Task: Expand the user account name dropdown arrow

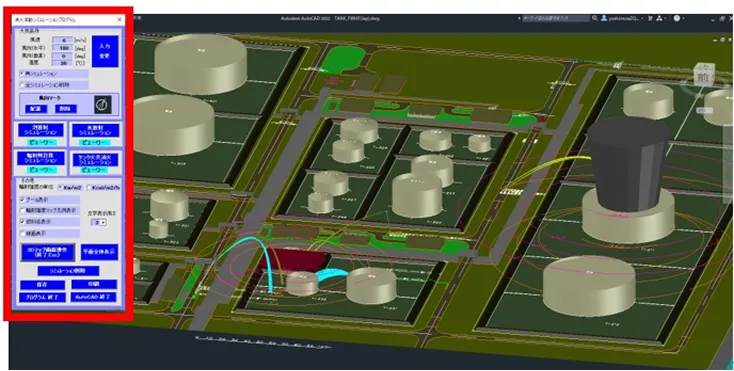Action: click(x=642, y=19)
